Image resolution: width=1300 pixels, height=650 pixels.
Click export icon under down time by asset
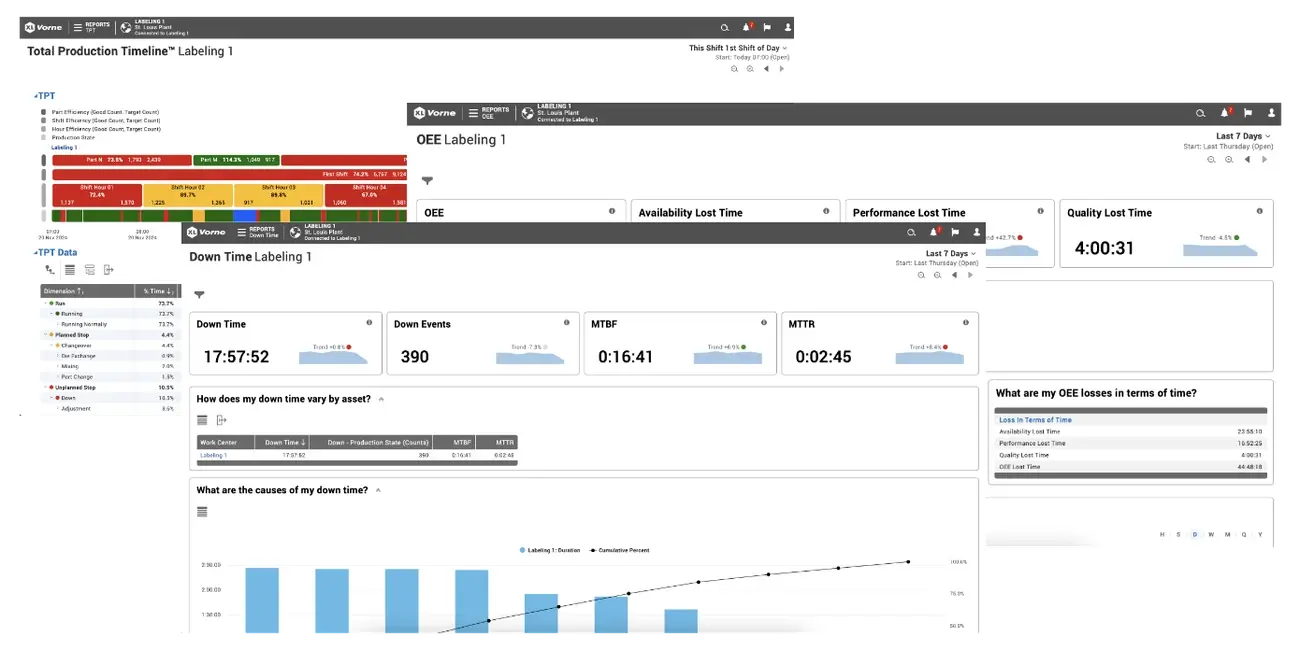pos(221,420)
